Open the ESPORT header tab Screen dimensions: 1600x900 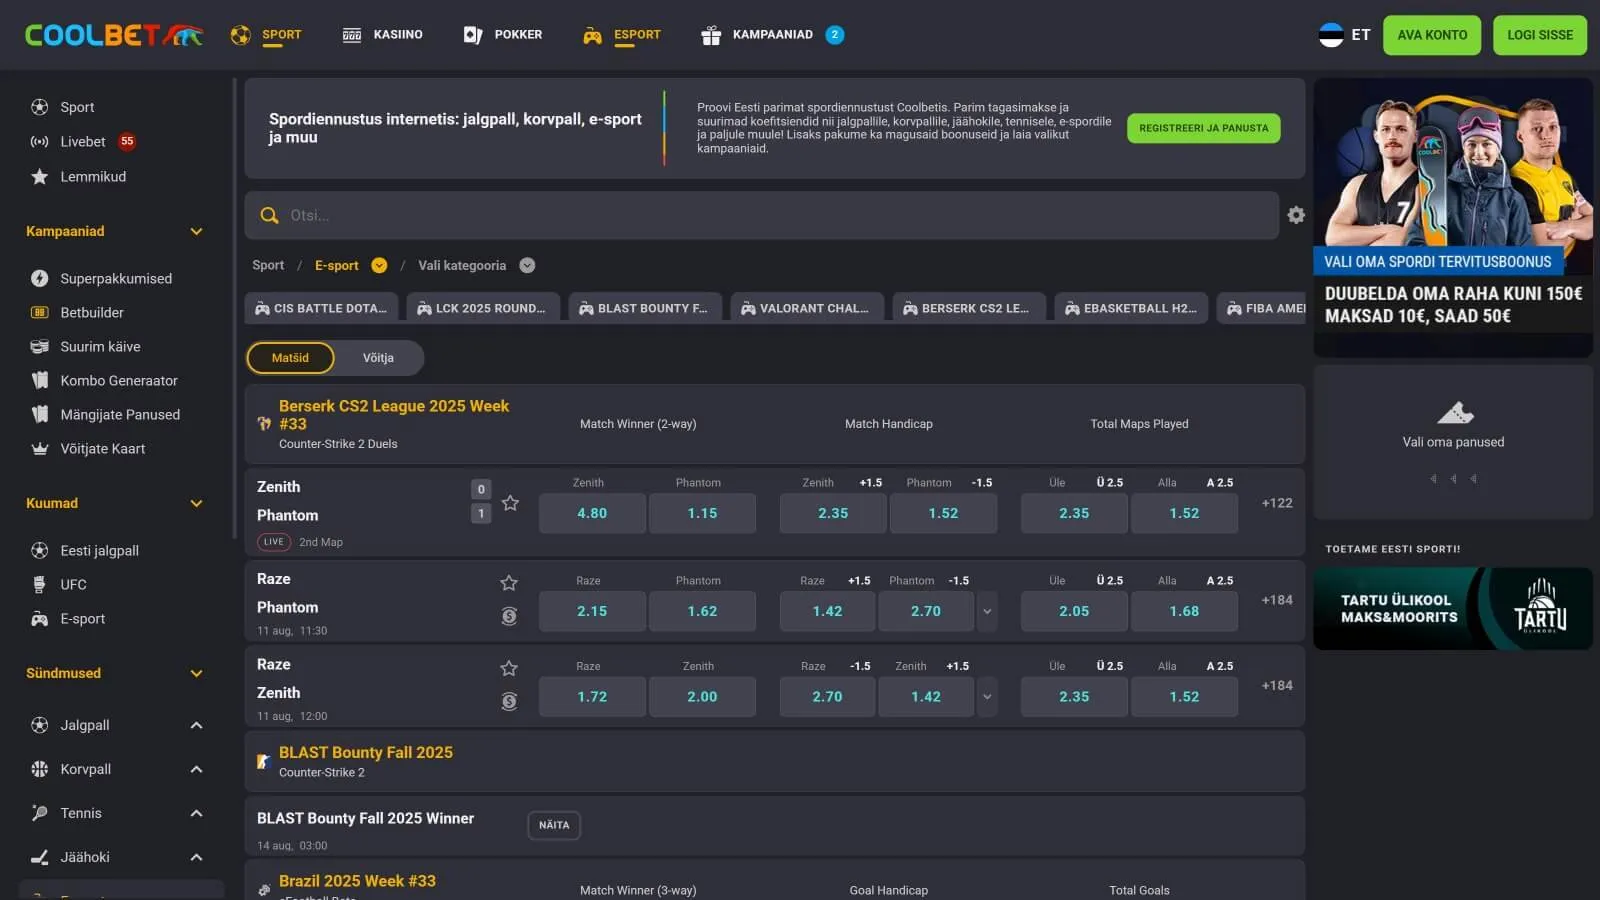click(x=622, y=35)
